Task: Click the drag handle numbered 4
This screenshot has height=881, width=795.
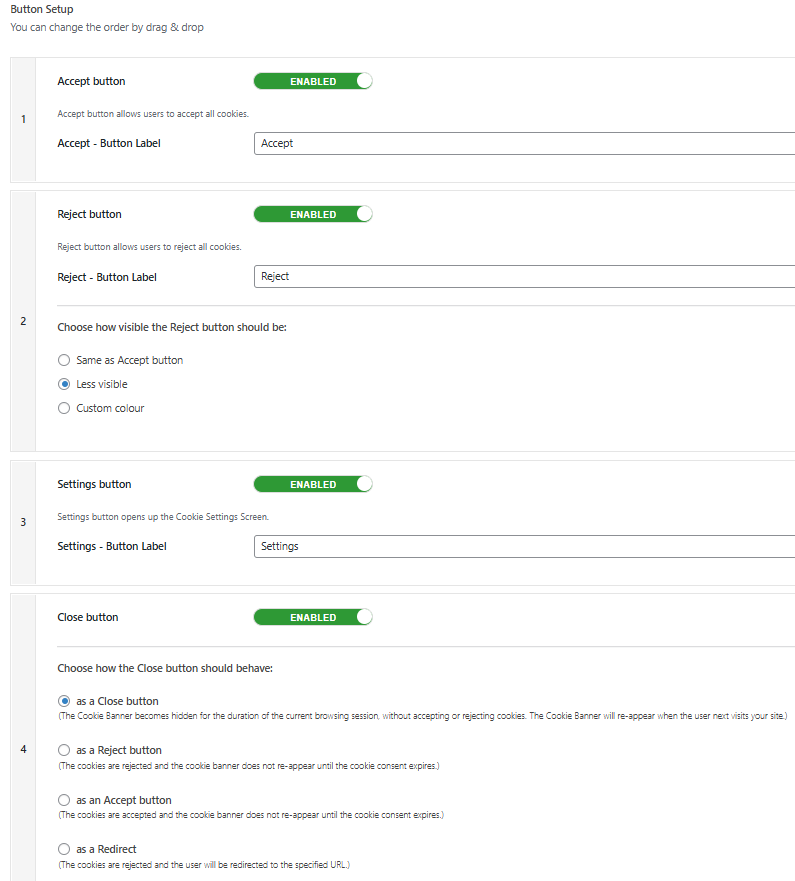Action: (23, 749)
